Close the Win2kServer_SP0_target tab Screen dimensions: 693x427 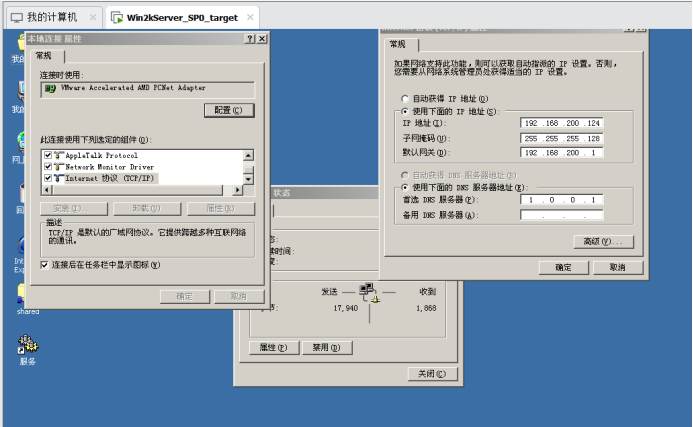pos(250,17)
